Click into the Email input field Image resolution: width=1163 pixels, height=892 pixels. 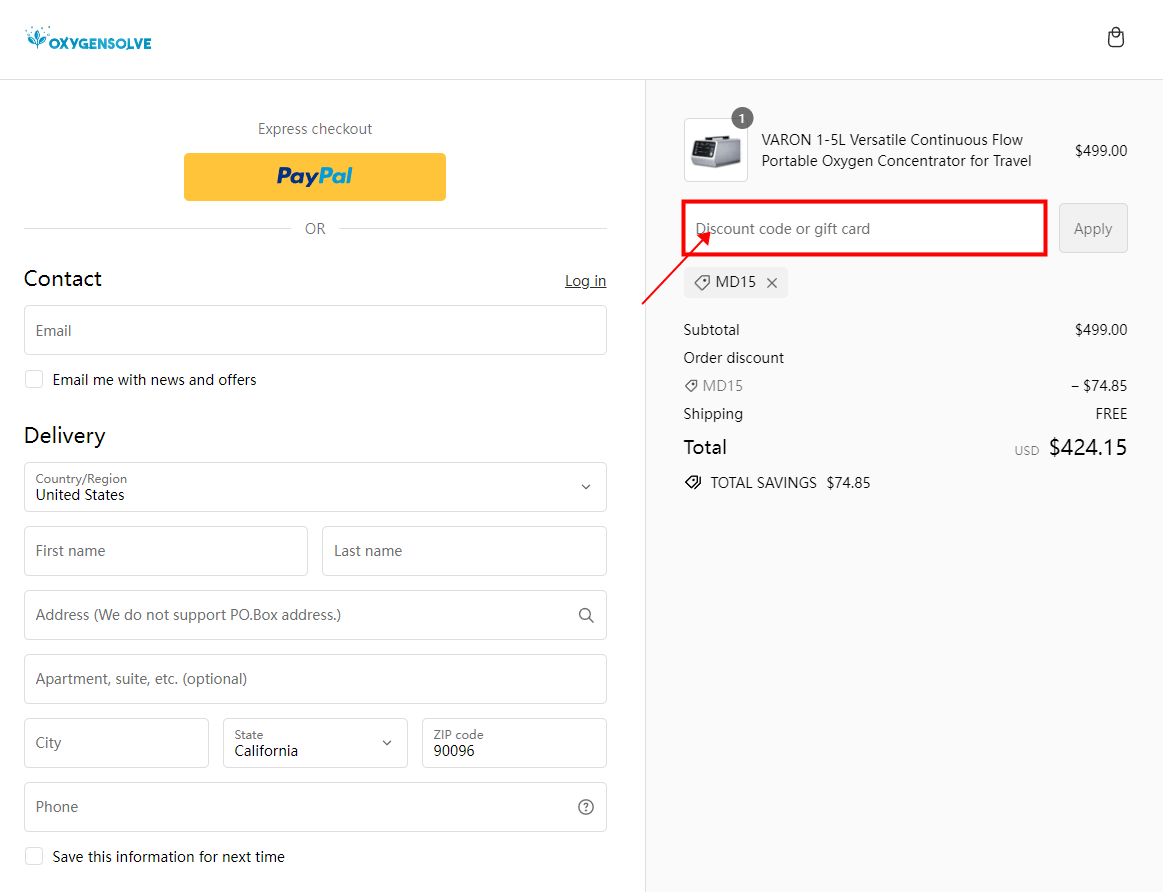click(315, 331)
